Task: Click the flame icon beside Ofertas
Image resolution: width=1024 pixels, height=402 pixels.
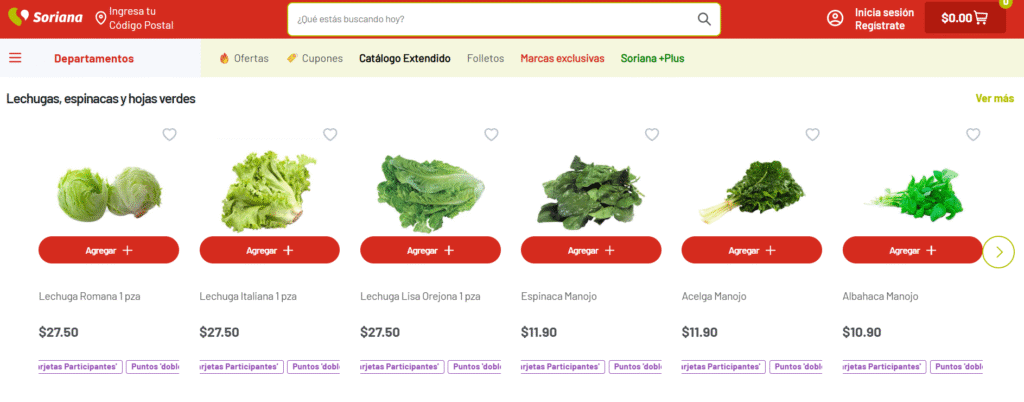Action: [x=224, y=58]
